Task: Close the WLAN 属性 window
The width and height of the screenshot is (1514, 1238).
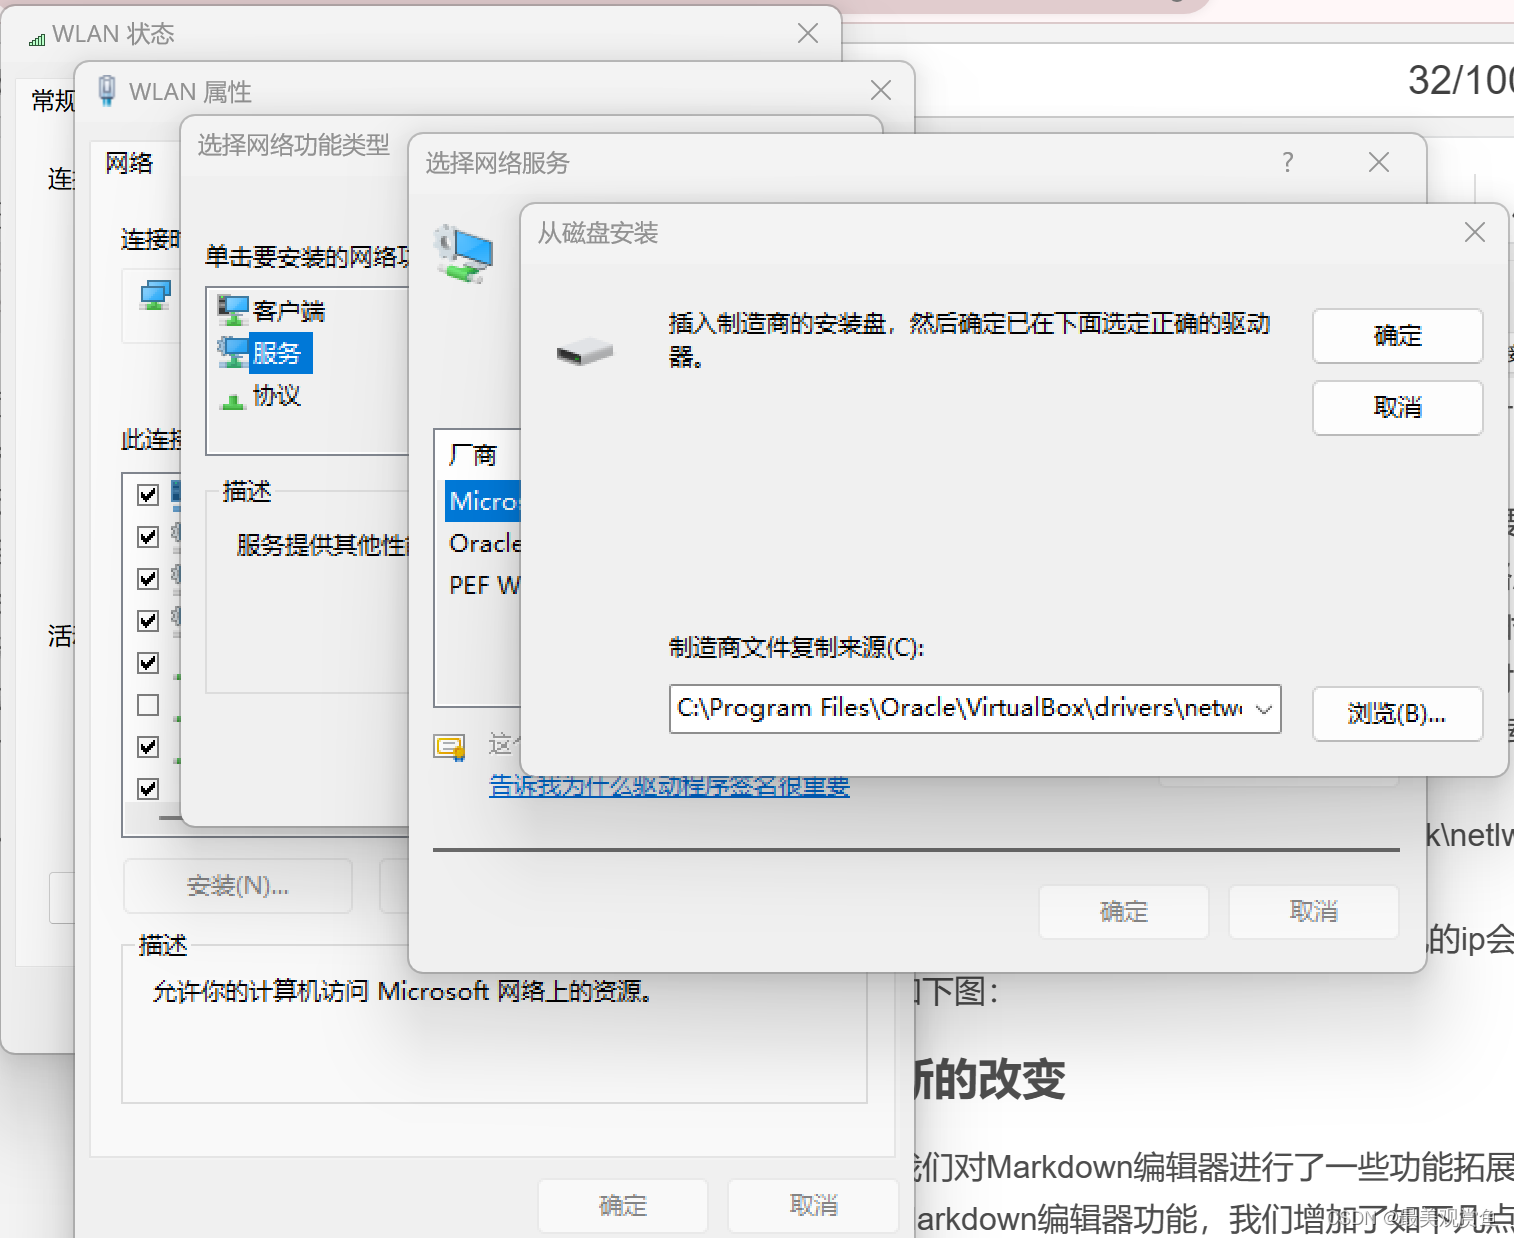Action: coord(881,91)
